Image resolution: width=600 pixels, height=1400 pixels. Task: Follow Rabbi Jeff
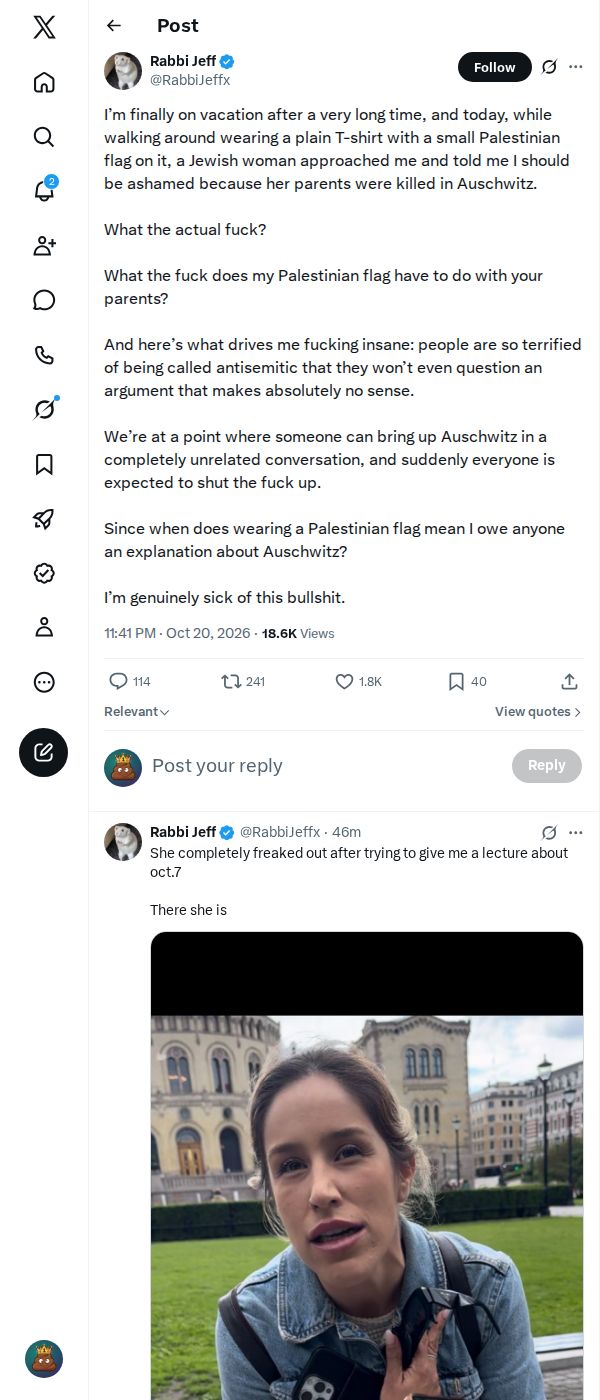click(494, 67)
